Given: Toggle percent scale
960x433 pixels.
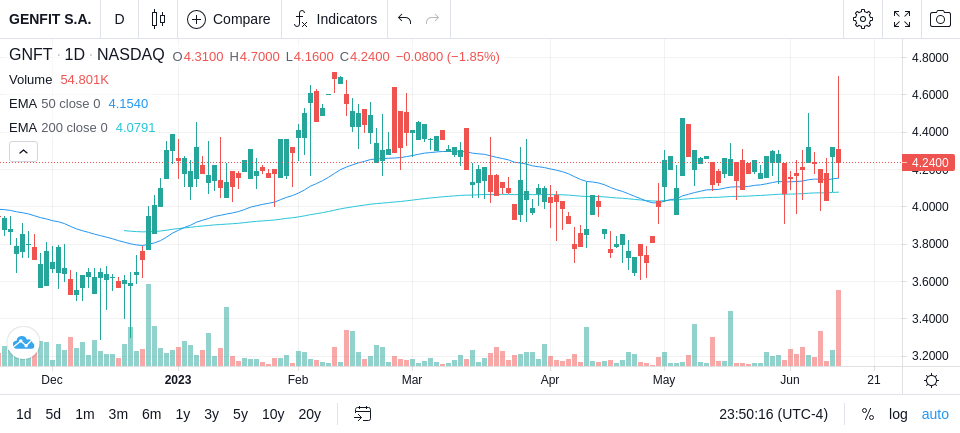Looking at the screenshot, I should click(x=868, y=415).
